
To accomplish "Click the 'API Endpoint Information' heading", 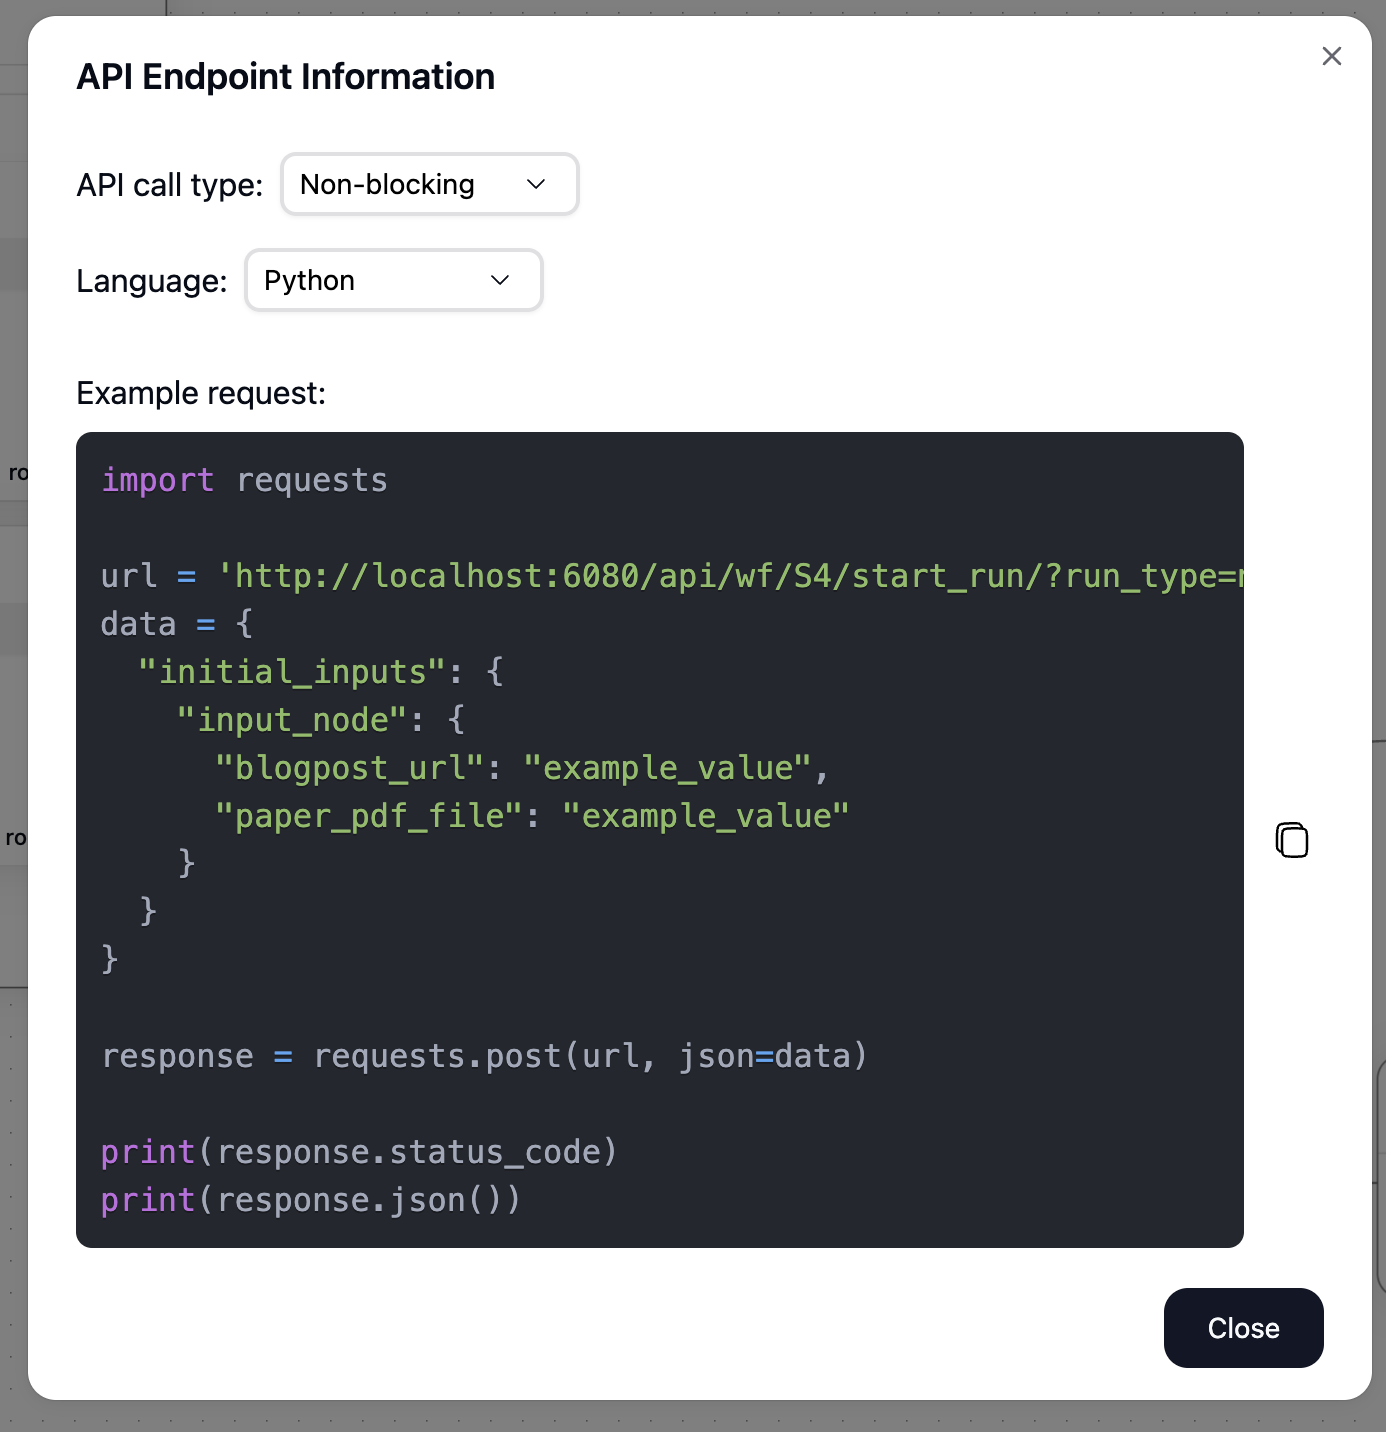I will click(286, 77).
